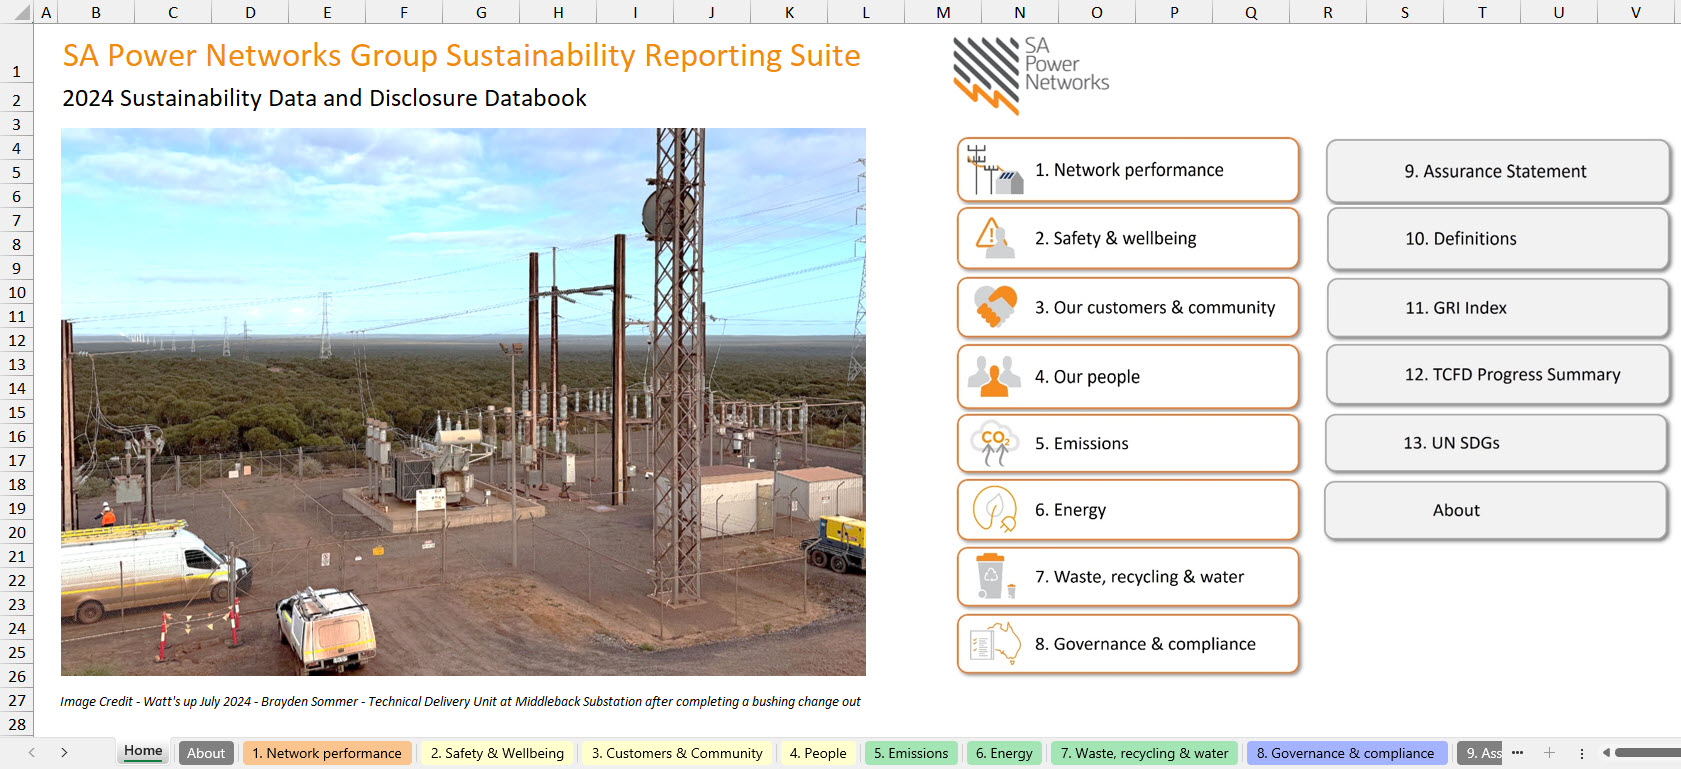Open 8. Governance & compliance button
The image size is (1681, 769).
pyautogui.click(x=1128, y=644)
